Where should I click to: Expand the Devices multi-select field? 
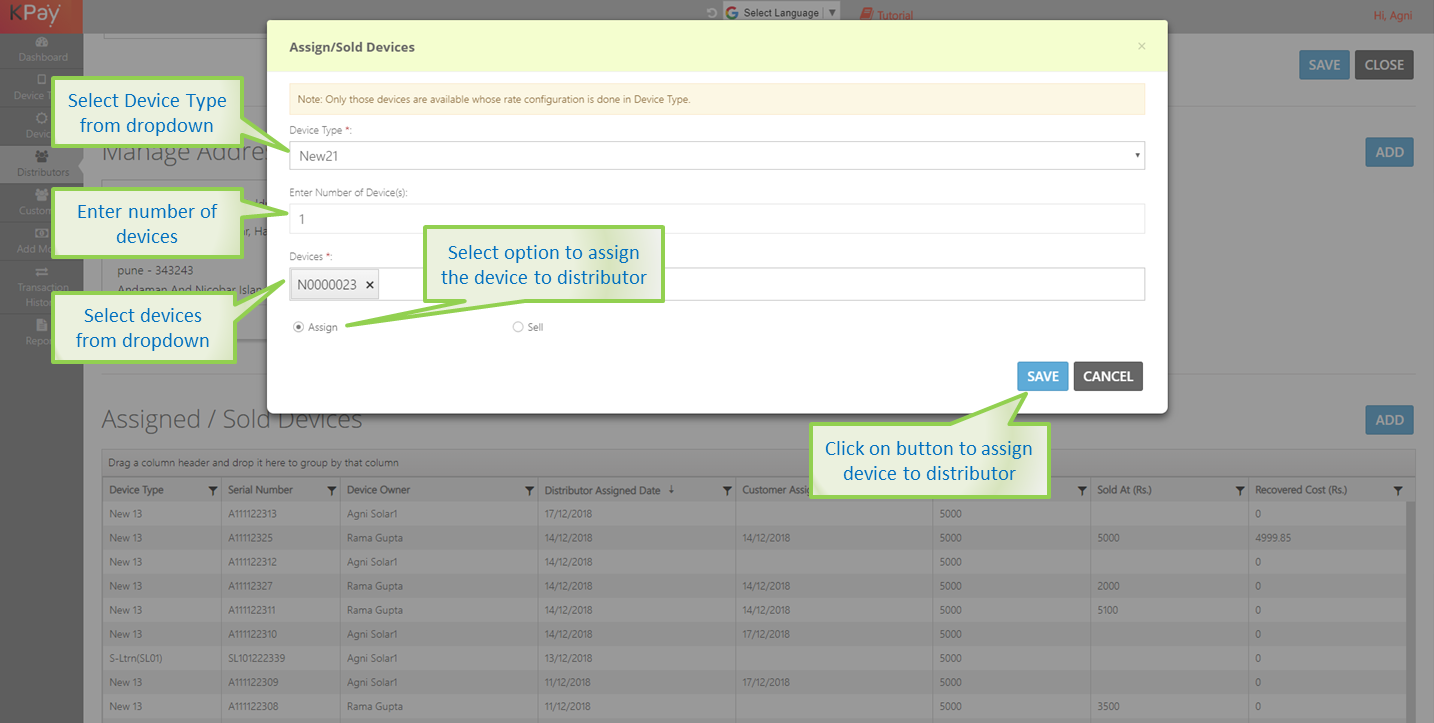point(760,285)
